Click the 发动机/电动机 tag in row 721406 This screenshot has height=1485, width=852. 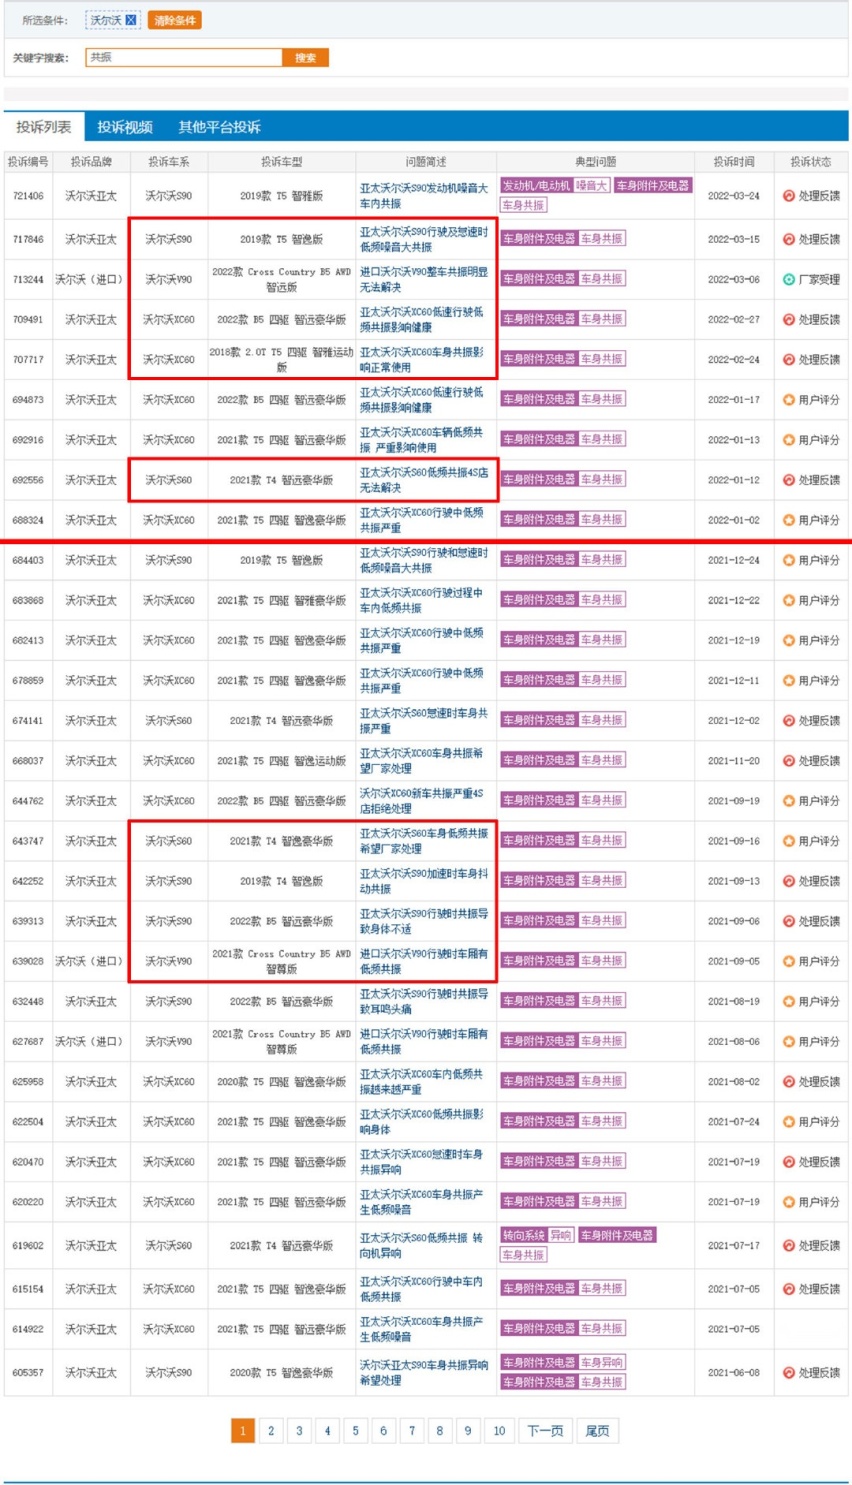click(x=536, y=186)
